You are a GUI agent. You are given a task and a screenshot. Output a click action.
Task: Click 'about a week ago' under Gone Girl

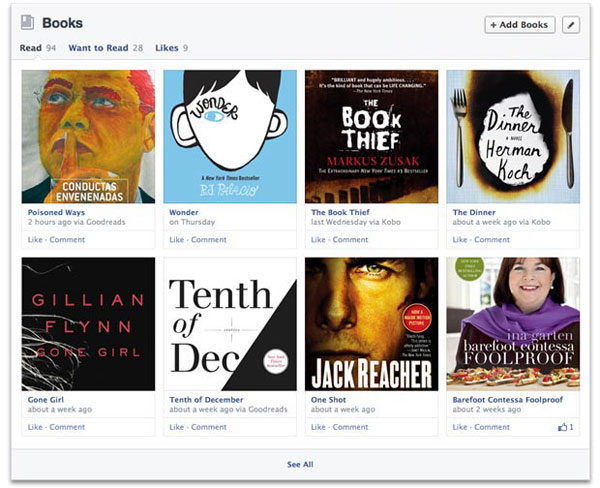click(x=60, y=410)
